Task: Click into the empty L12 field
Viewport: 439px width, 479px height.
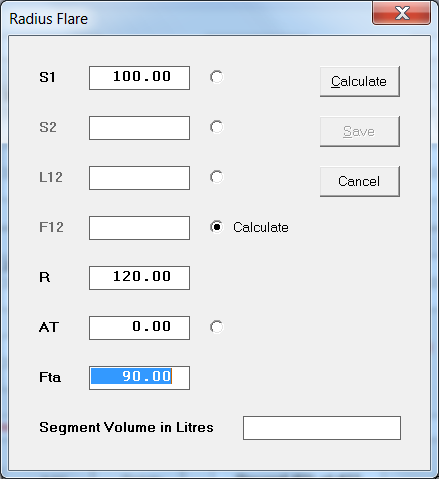Action: pyautogui.click(x=139, y=178)
